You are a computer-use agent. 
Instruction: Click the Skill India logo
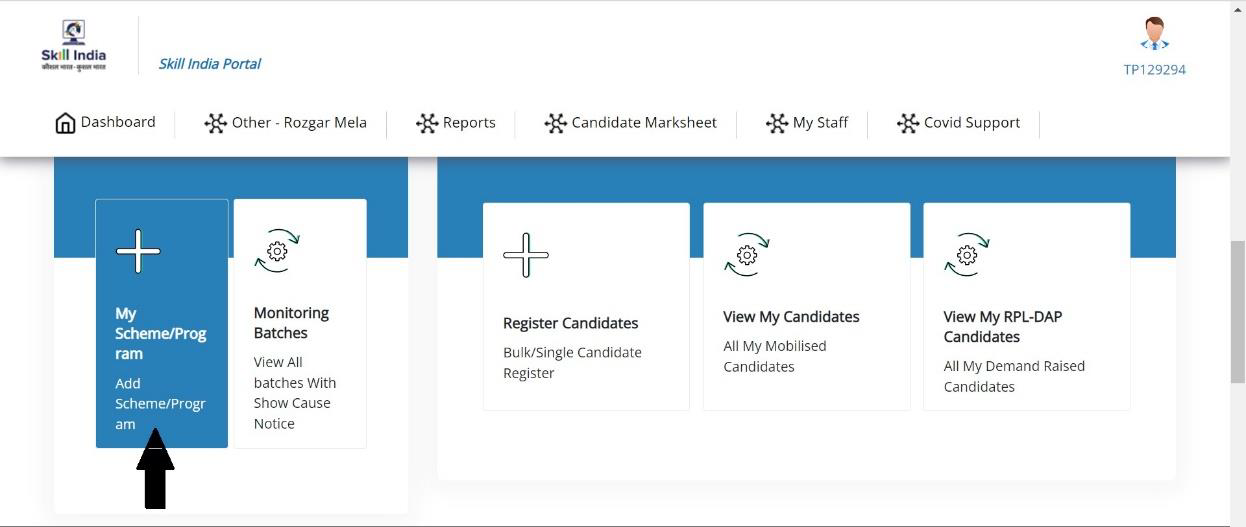(x=73, y=45)
